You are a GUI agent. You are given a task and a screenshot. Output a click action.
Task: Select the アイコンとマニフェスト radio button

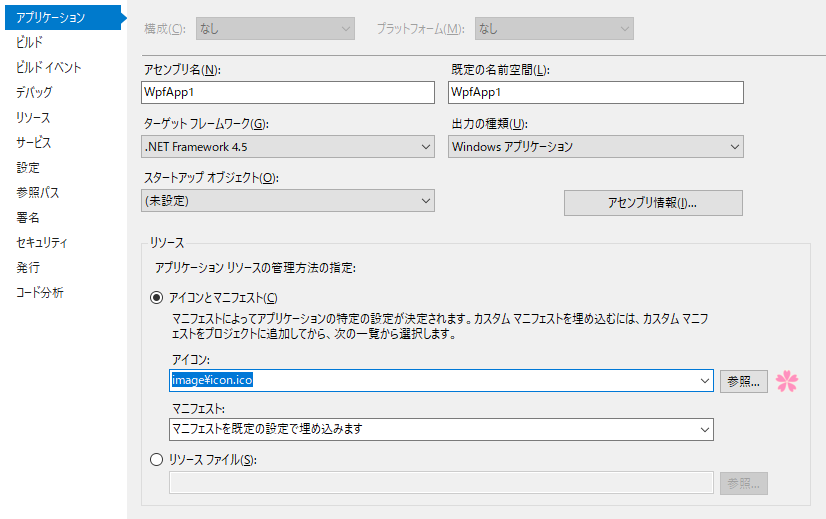[156, 298]
